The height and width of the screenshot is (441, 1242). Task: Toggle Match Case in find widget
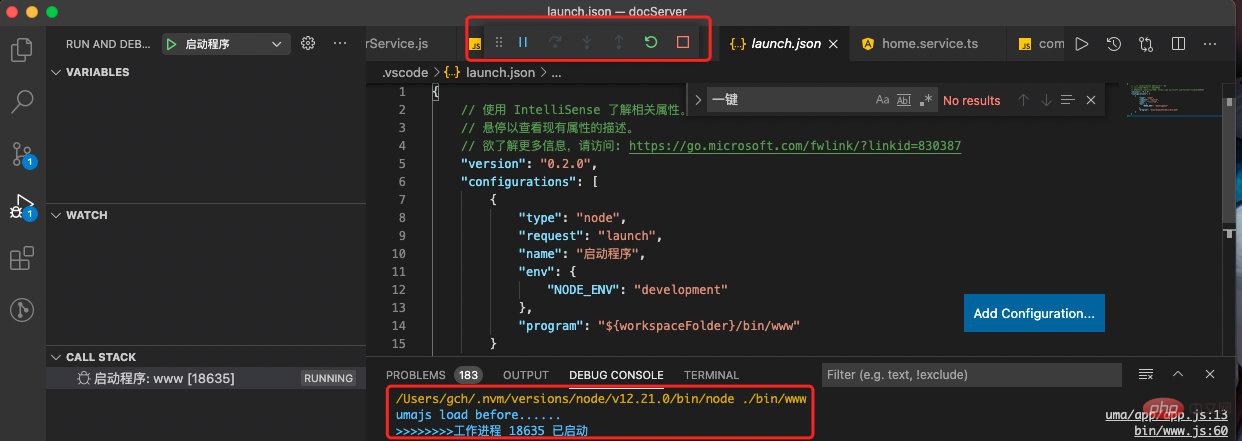tap(882, 100)
